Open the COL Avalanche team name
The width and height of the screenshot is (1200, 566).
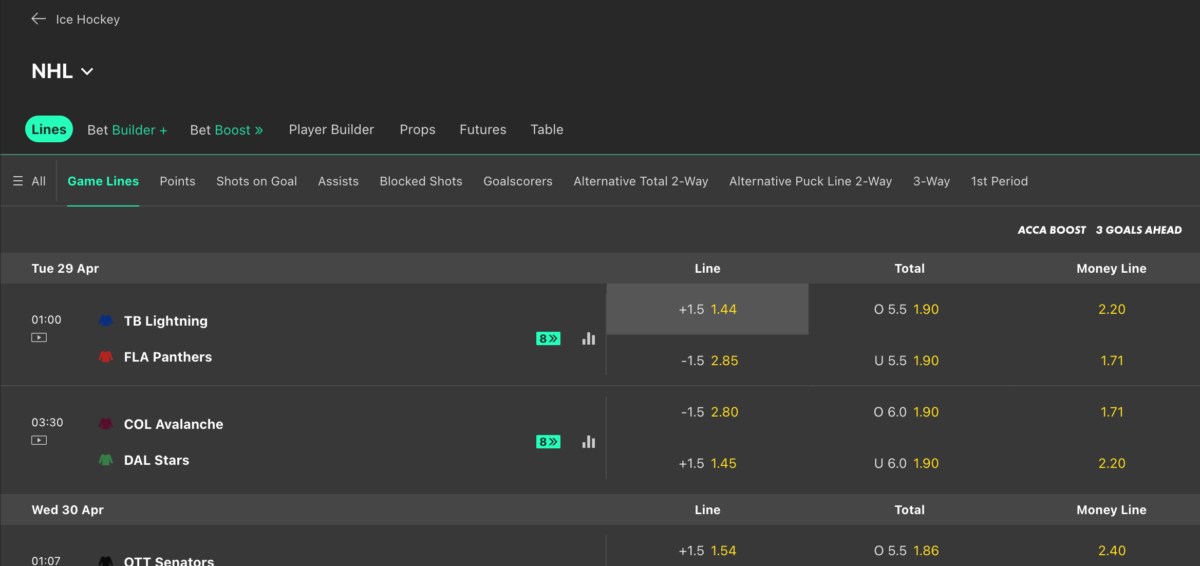click(174, 424)
